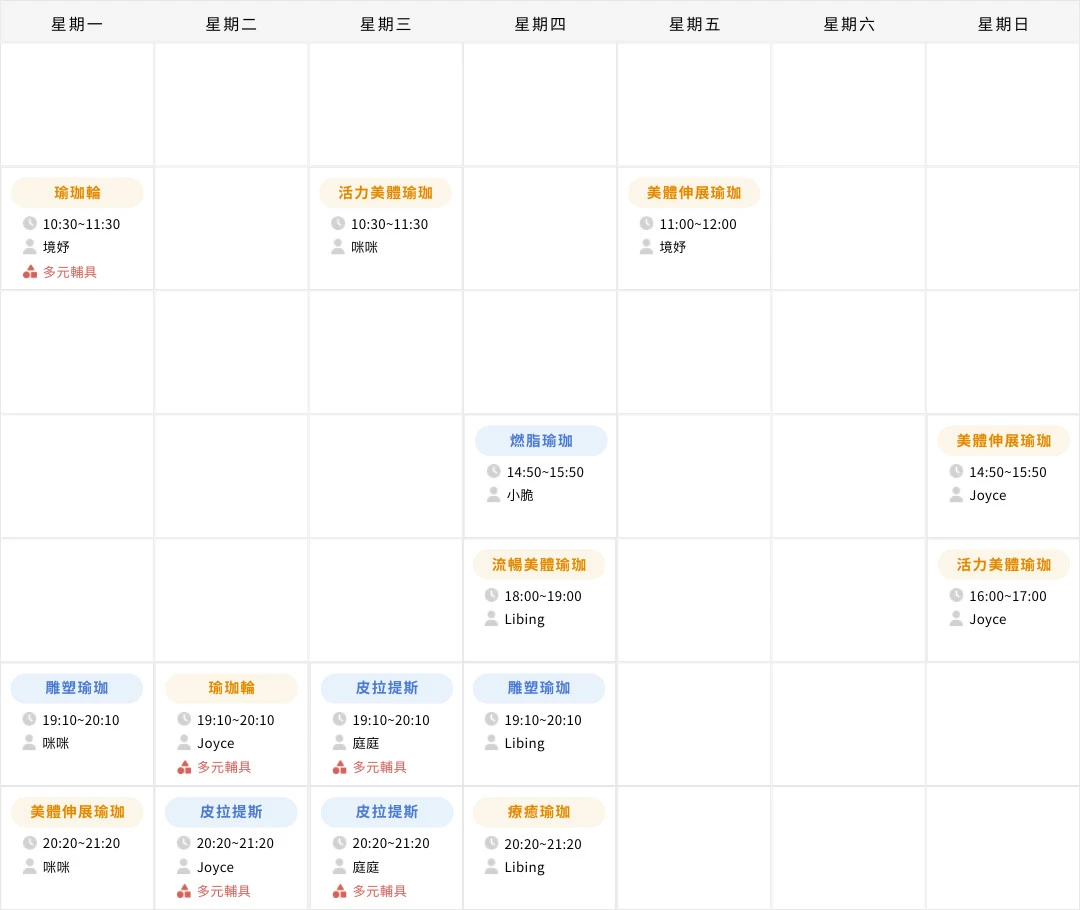This screenshot has width=1080, height=910.
Task: Open Thursday 流暢美體瑜珈 class badge
Action: coord(539,565)
